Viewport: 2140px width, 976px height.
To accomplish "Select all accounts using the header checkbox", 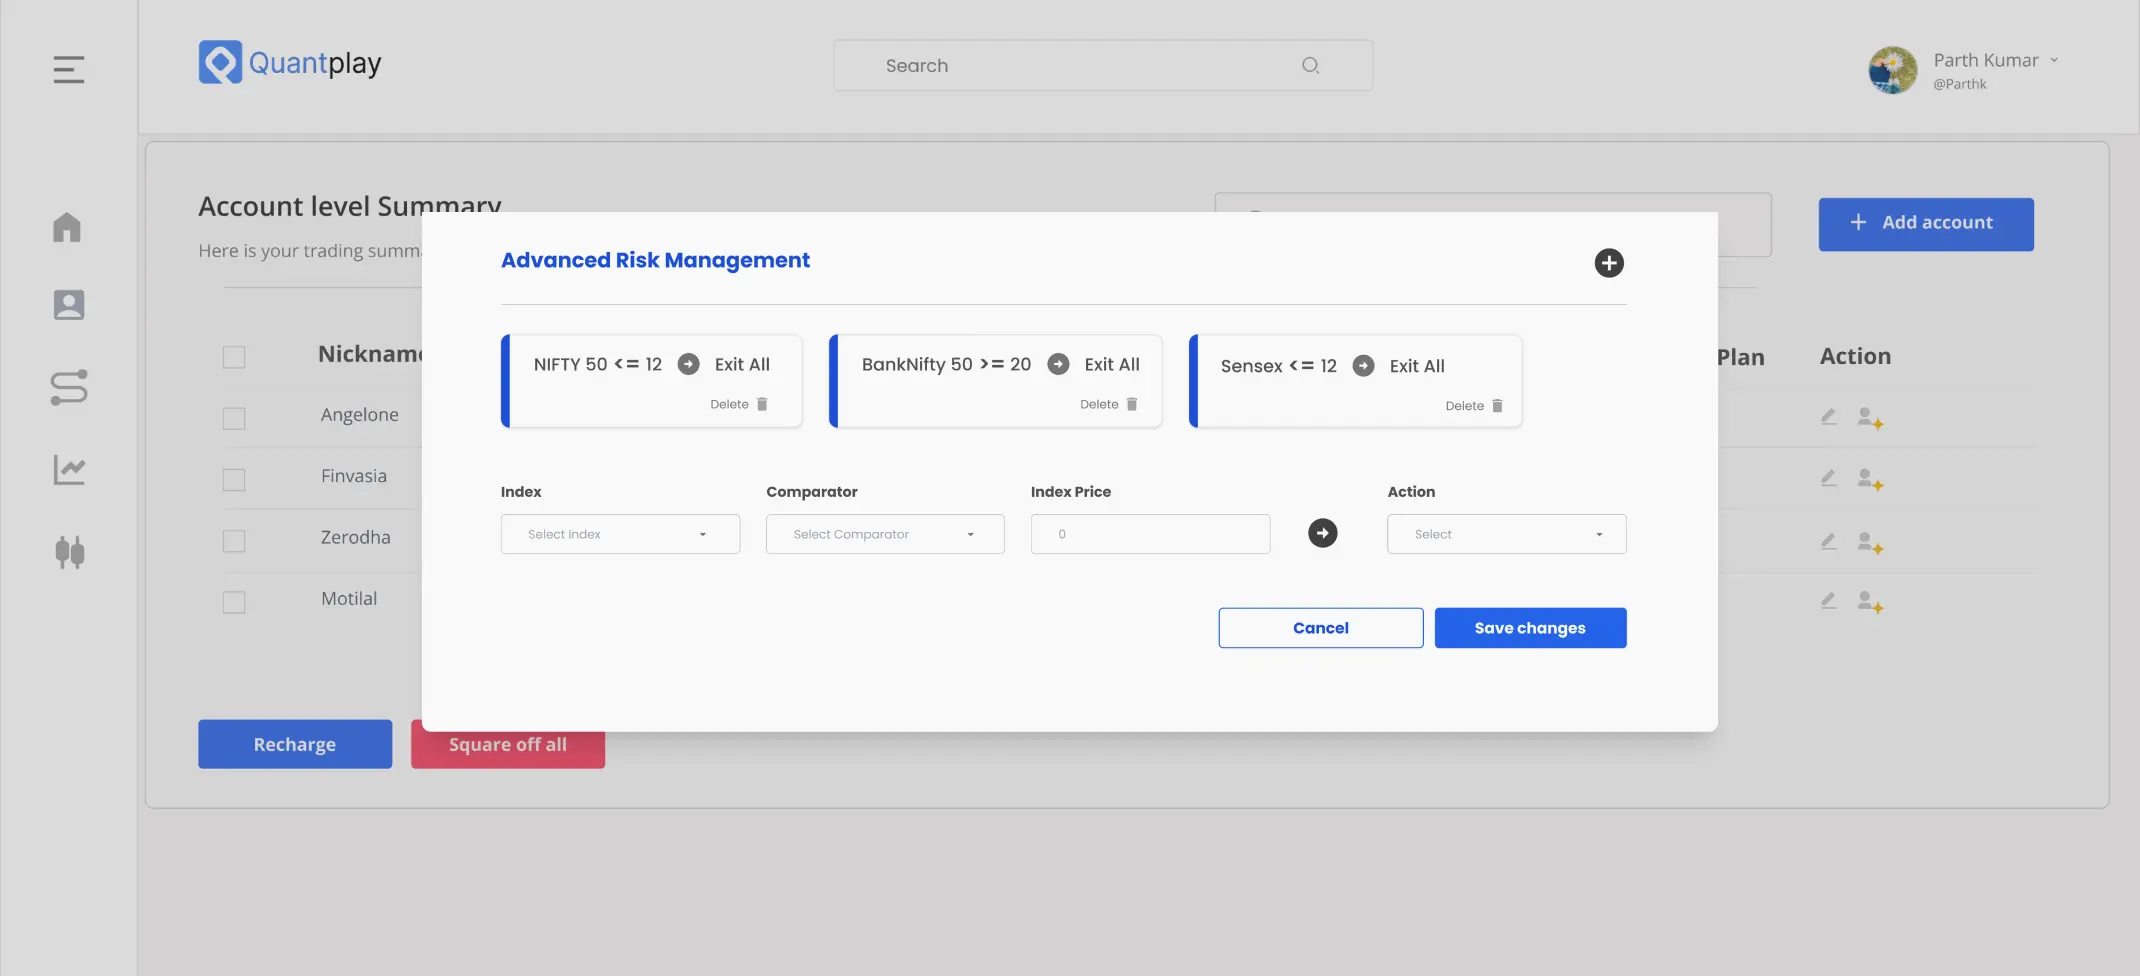I will (x=234, y=356).
